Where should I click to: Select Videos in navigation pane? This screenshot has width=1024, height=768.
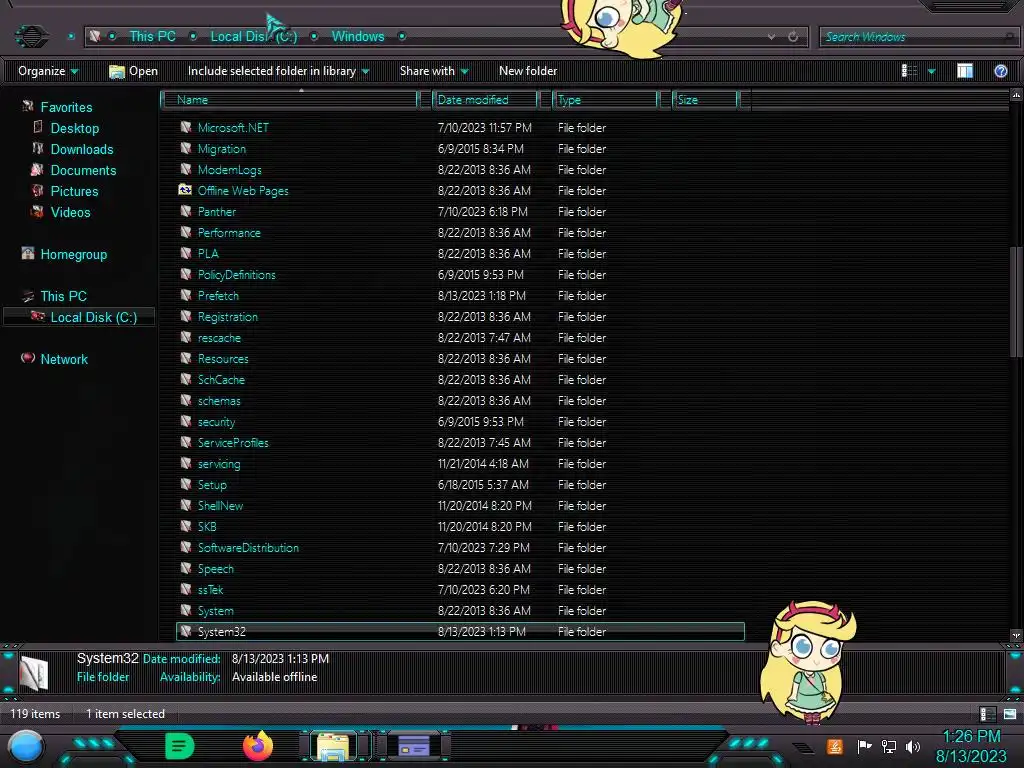71,212
